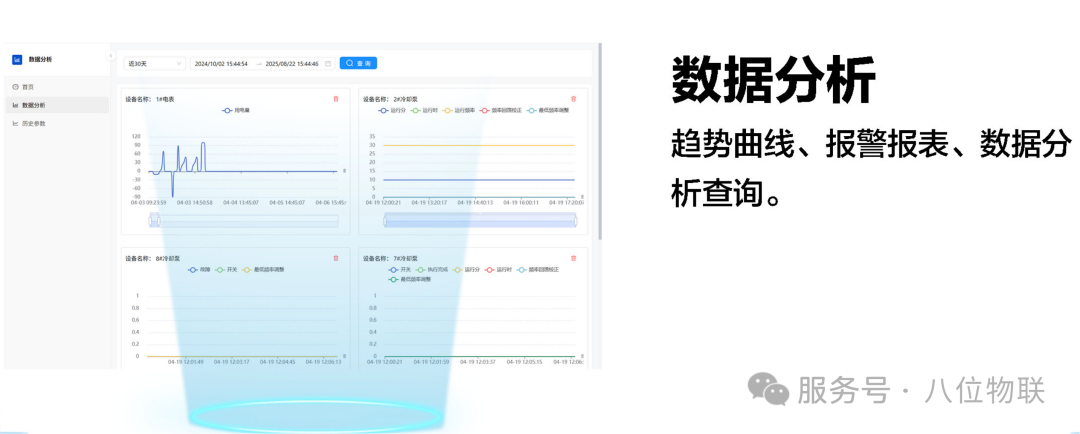Toggle 开关 legend in 7#冷却泵 chart
Viewport: 1080px width, 434px height.
tap(400, 269)
